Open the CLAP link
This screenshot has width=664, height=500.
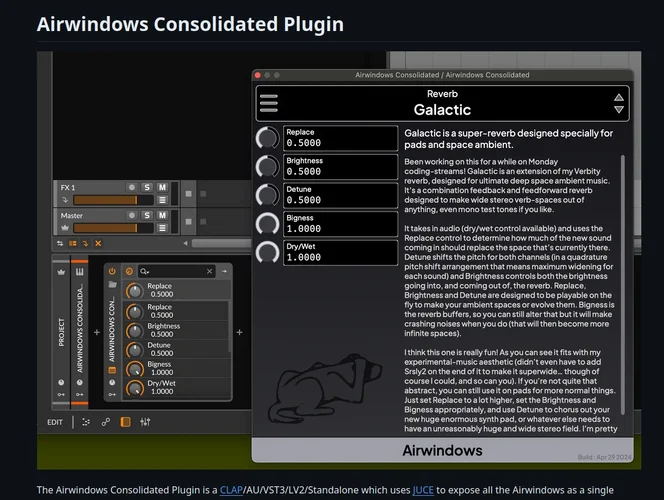point(231,490)
